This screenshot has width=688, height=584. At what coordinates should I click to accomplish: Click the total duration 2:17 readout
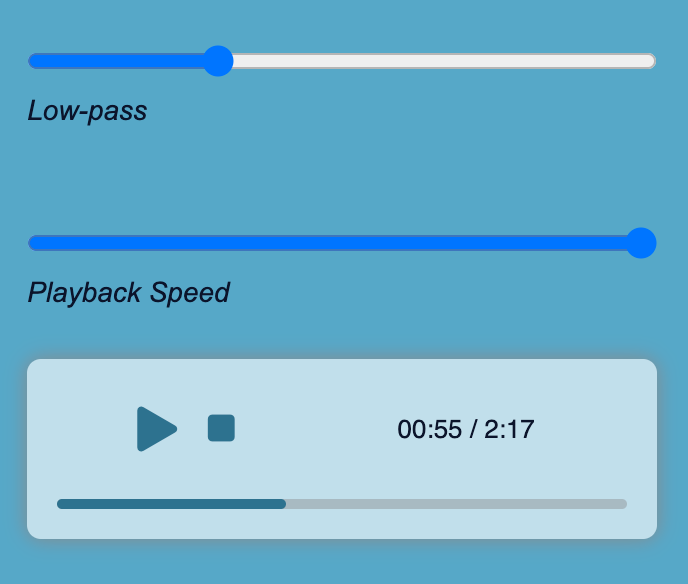tap(509, 429)
